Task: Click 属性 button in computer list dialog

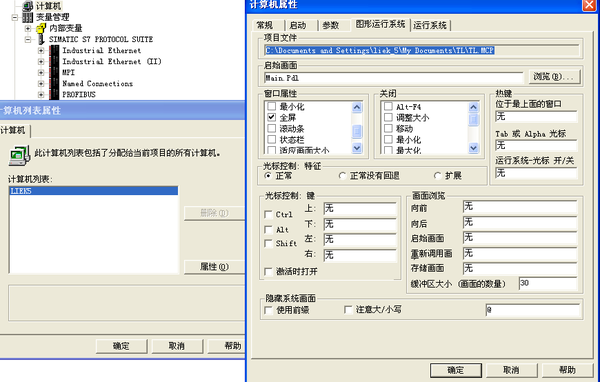Action: click(214, 266)
